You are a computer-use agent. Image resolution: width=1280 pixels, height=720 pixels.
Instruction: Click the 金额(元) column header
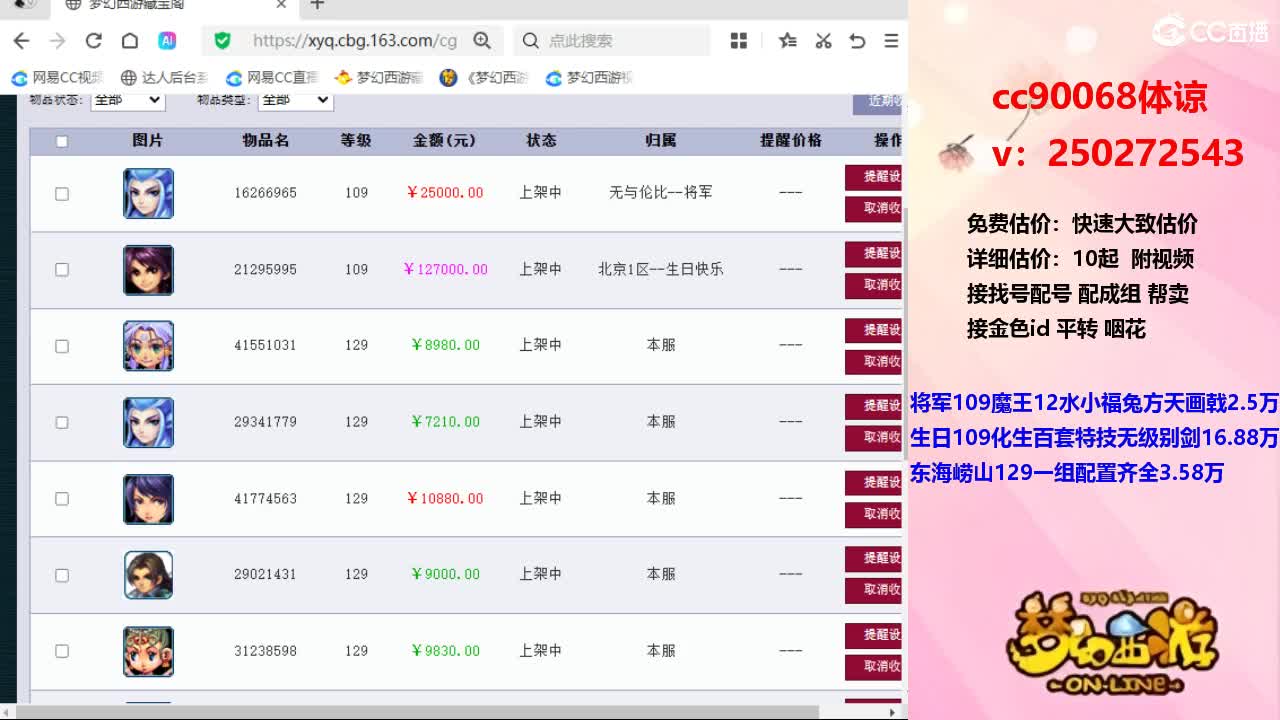(445, 141)
